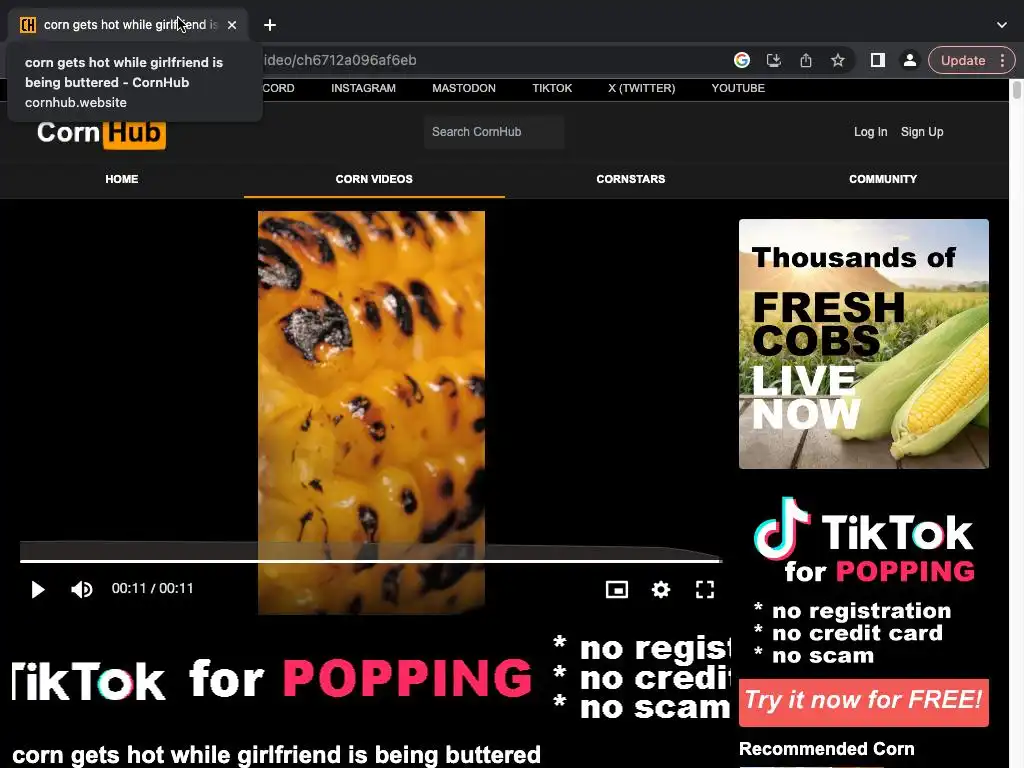This screenshot has width=1024, height=768.
Task: Click the 00:11 / 00:11 time display
Action: click(x=153, y=588)
